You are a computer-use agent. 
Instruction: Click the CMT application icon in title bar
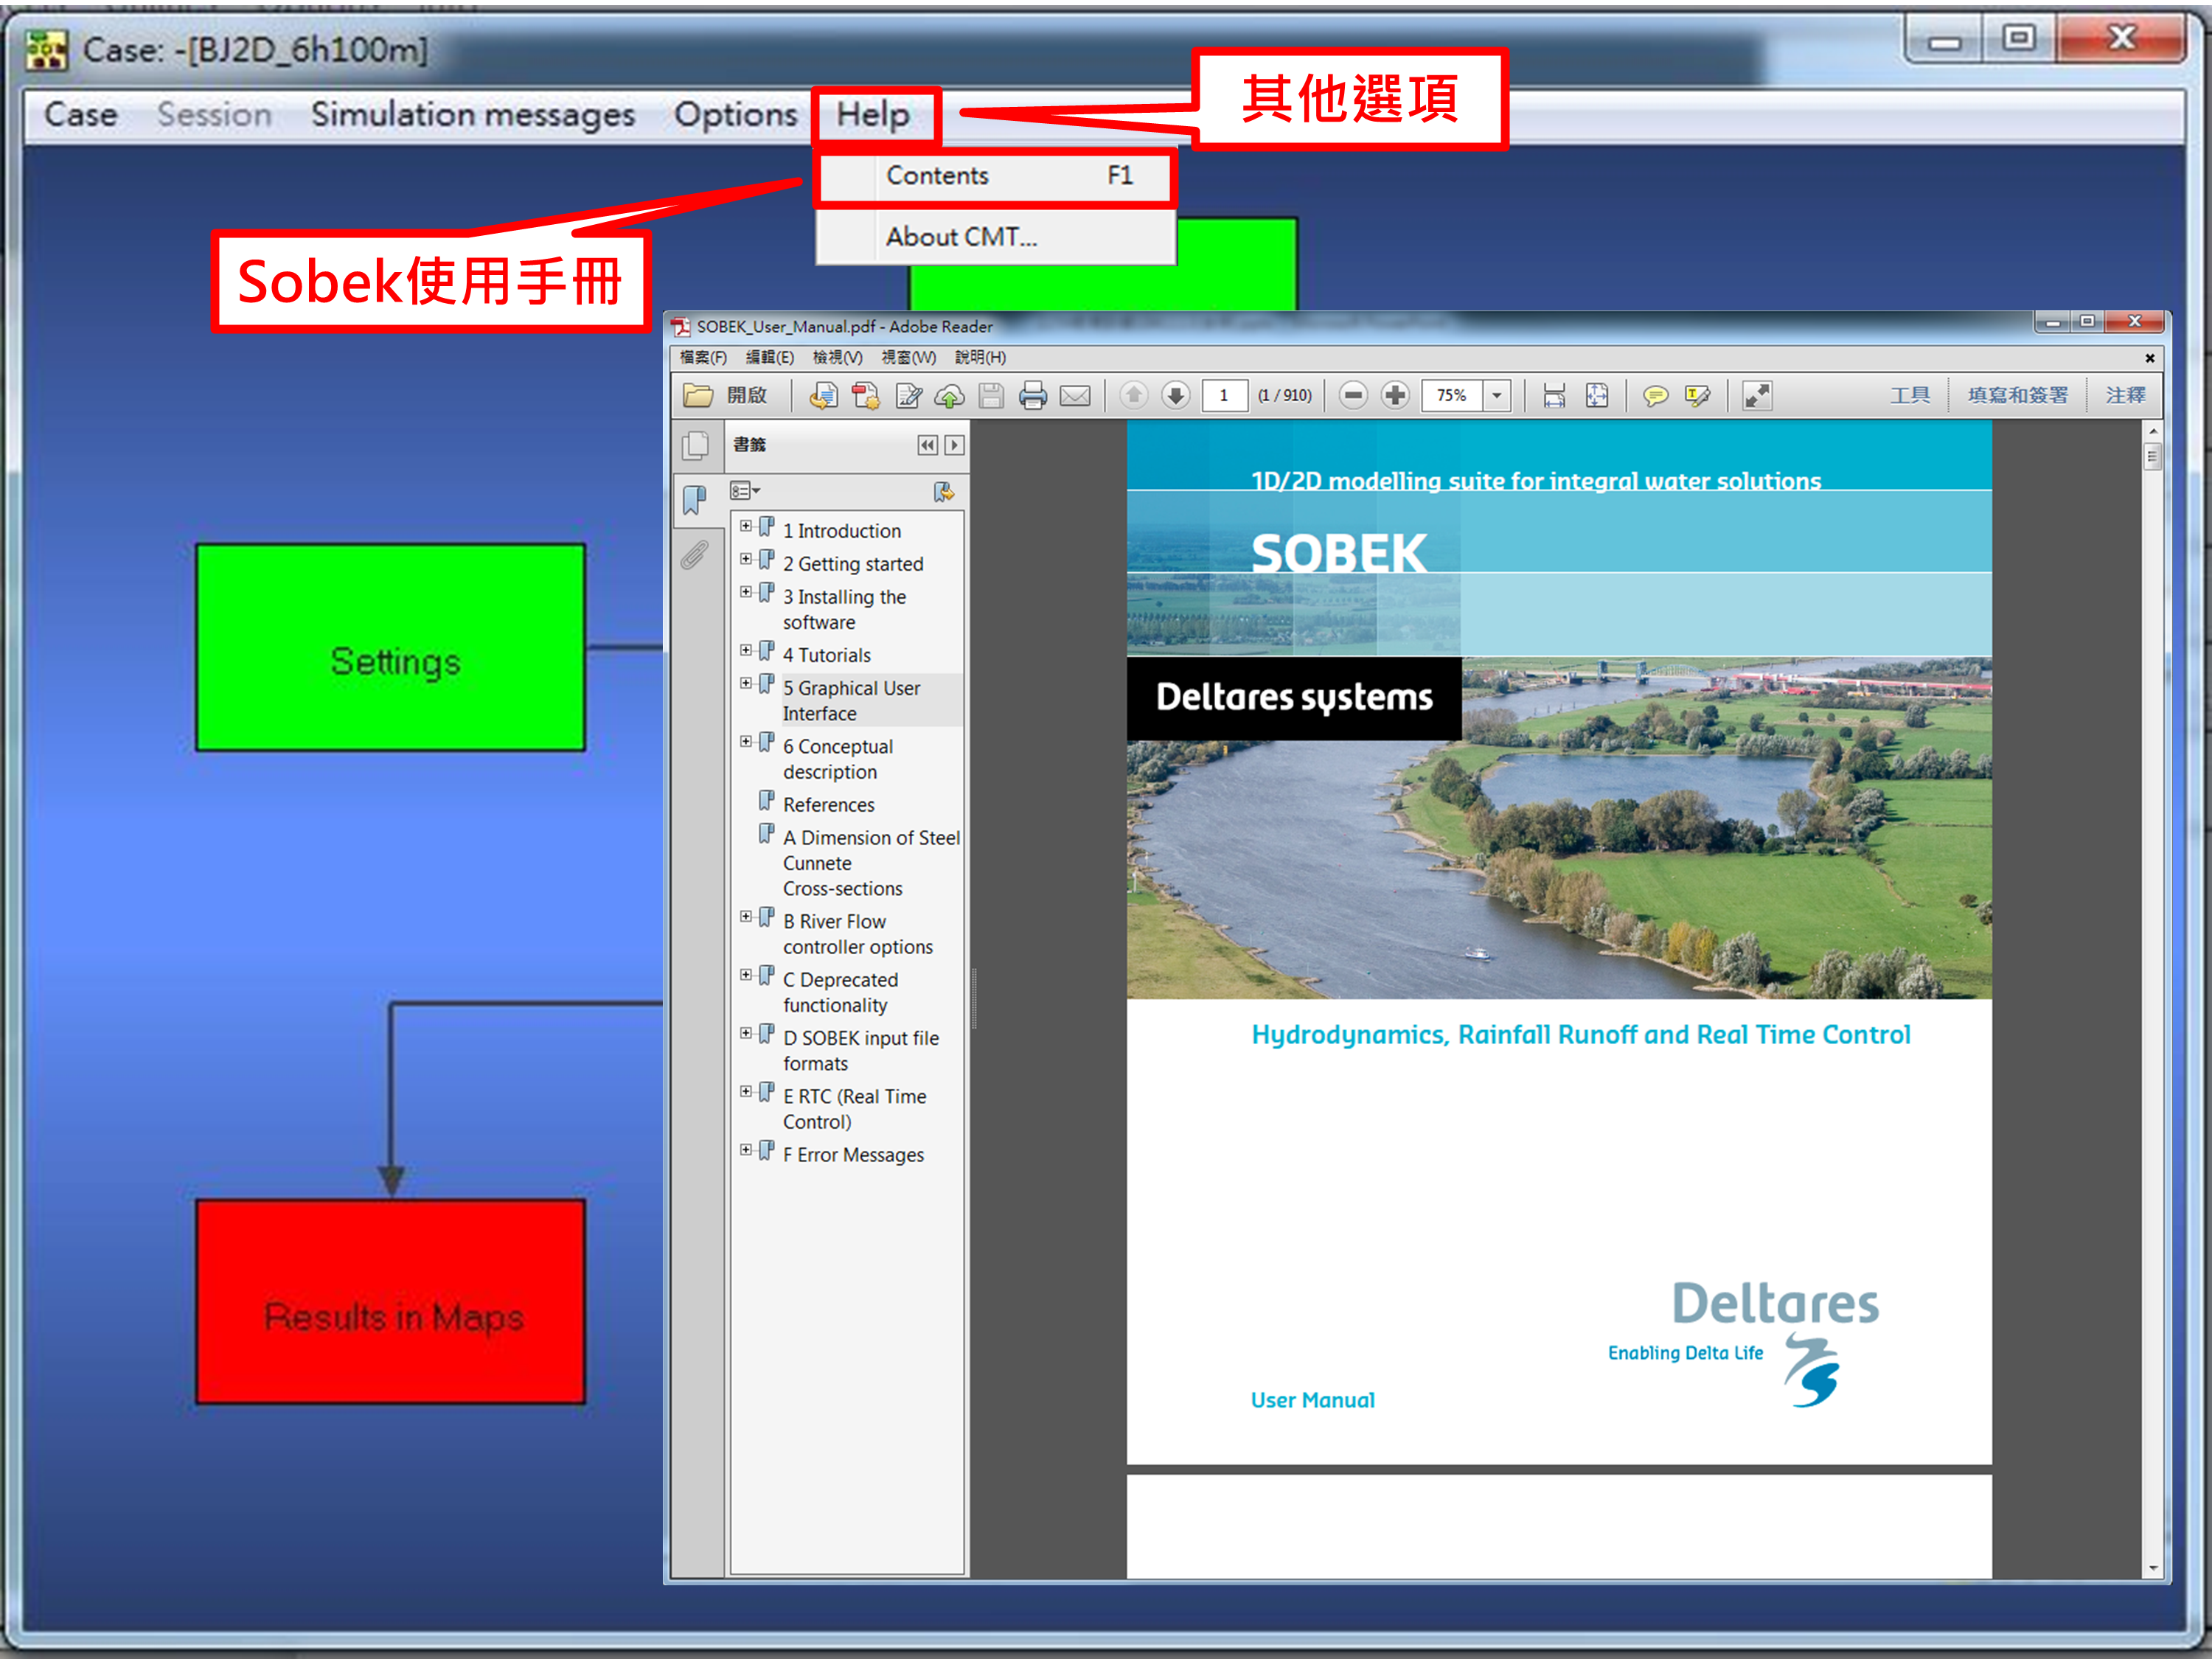46,50
